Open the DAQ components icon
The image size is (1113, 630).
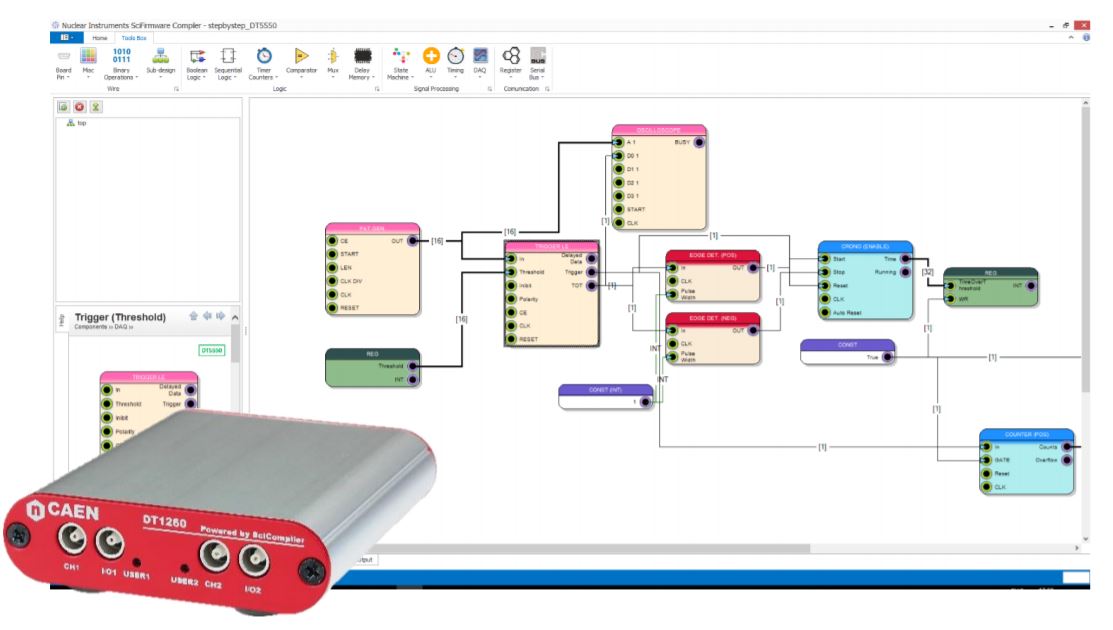click(x=480, y=60)
